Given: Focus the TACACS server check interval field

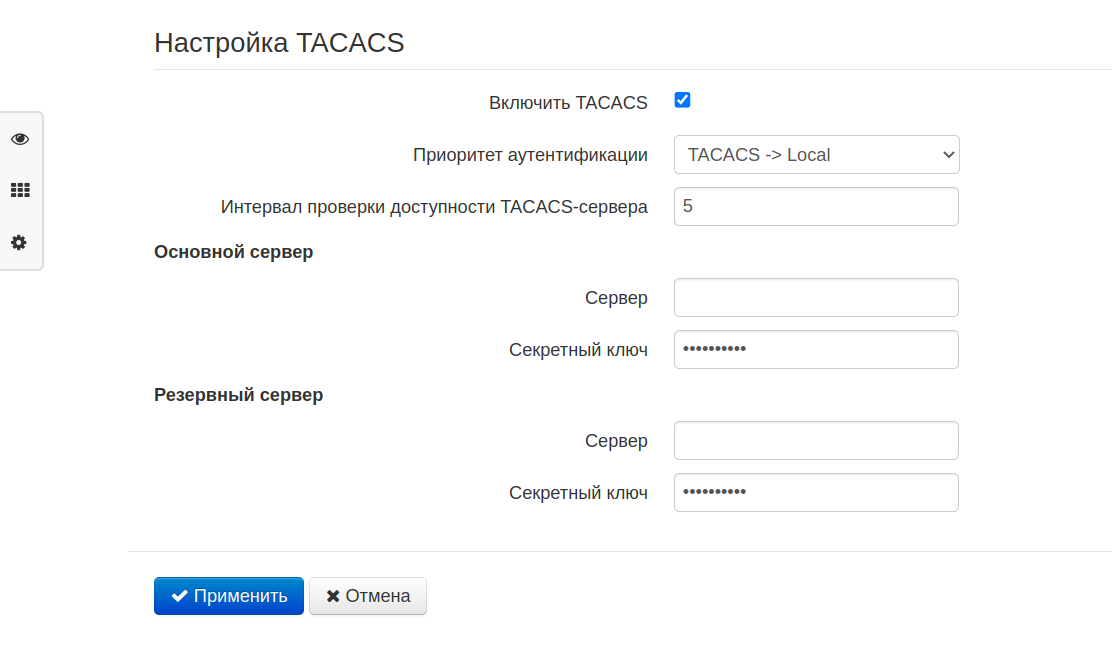Looking at the screenshot, I should point(816,207).
